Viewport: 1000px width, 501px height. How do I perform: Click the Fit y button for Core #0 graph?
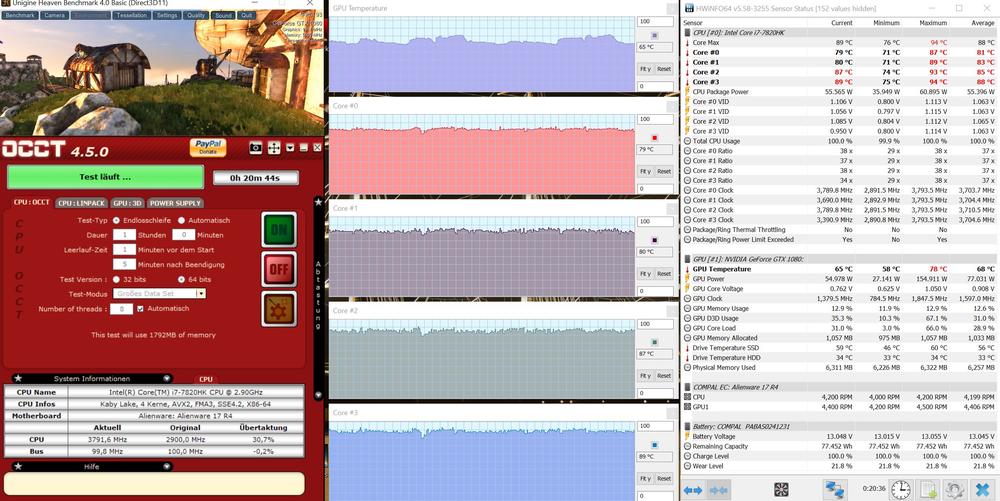click(x=645, y=171)
